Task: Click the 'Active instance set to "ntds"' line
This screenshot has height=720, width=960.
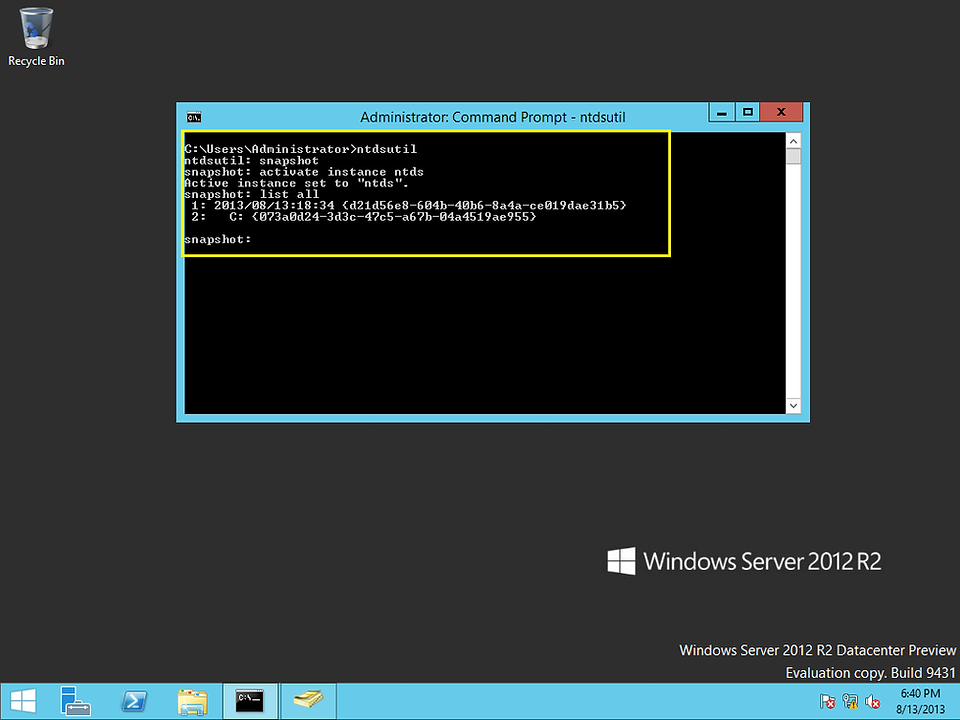Action: (296, 184)
